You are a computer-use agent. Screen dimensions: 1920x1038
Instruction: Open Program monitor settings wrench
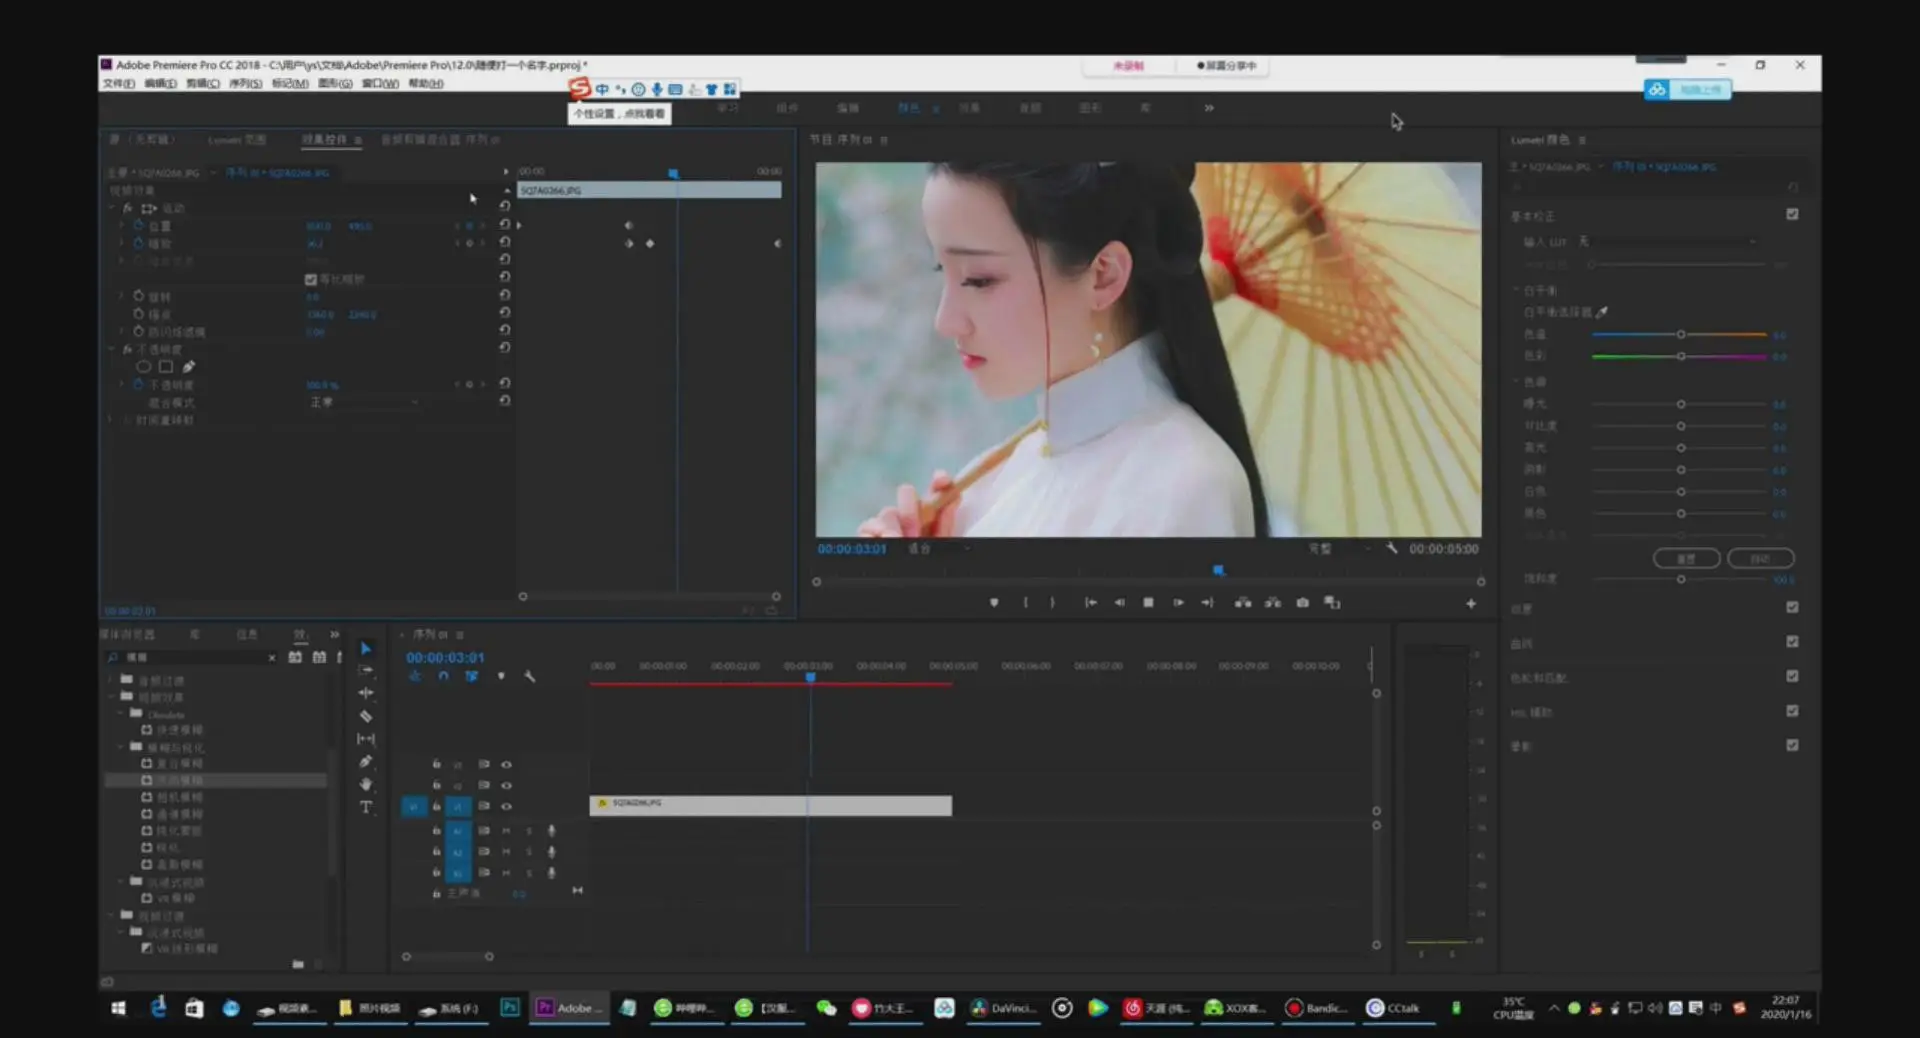point(1392,548)
